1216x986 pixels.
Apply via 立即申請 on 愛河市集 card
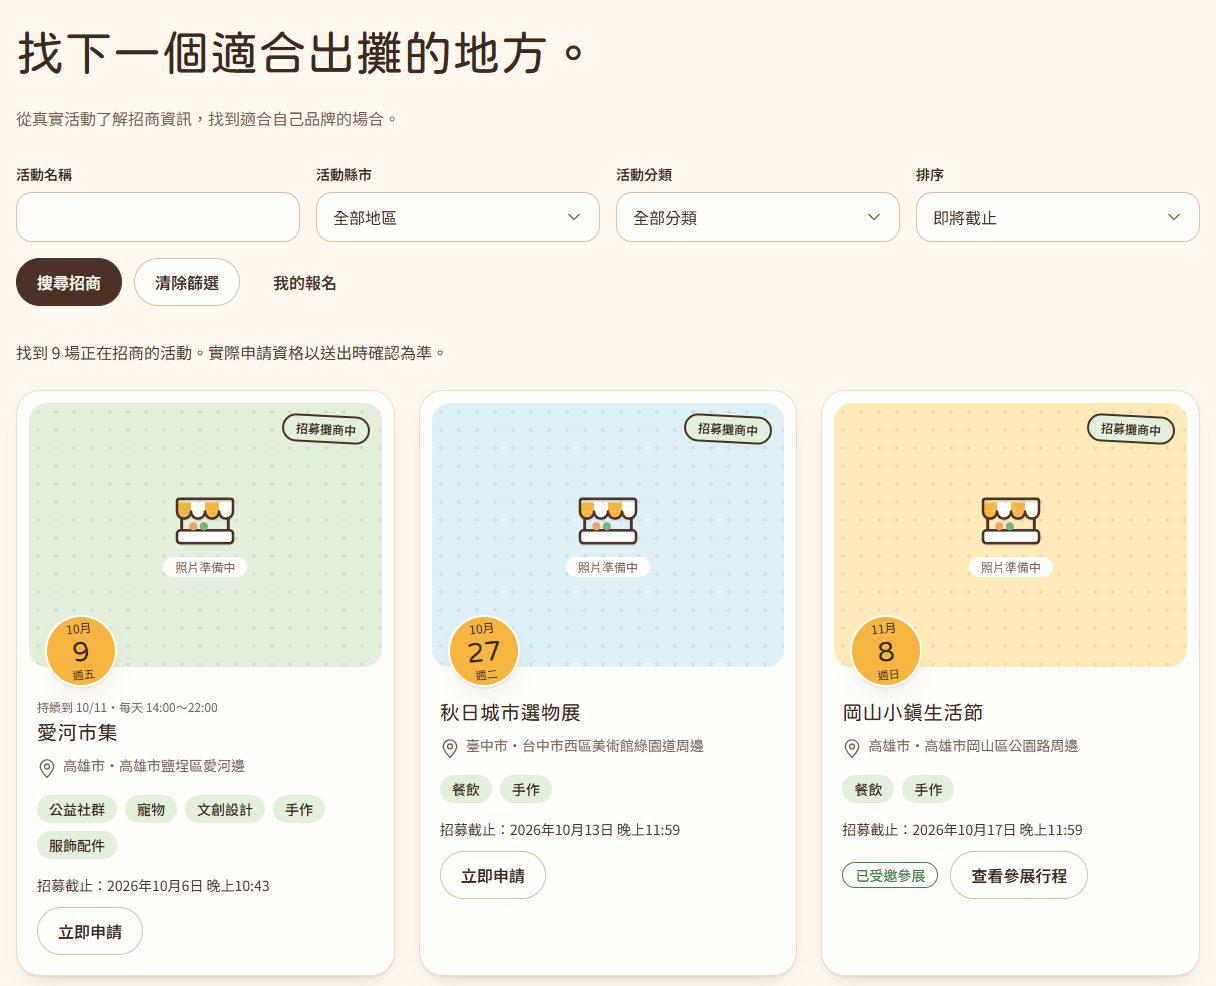coord(90,932)
